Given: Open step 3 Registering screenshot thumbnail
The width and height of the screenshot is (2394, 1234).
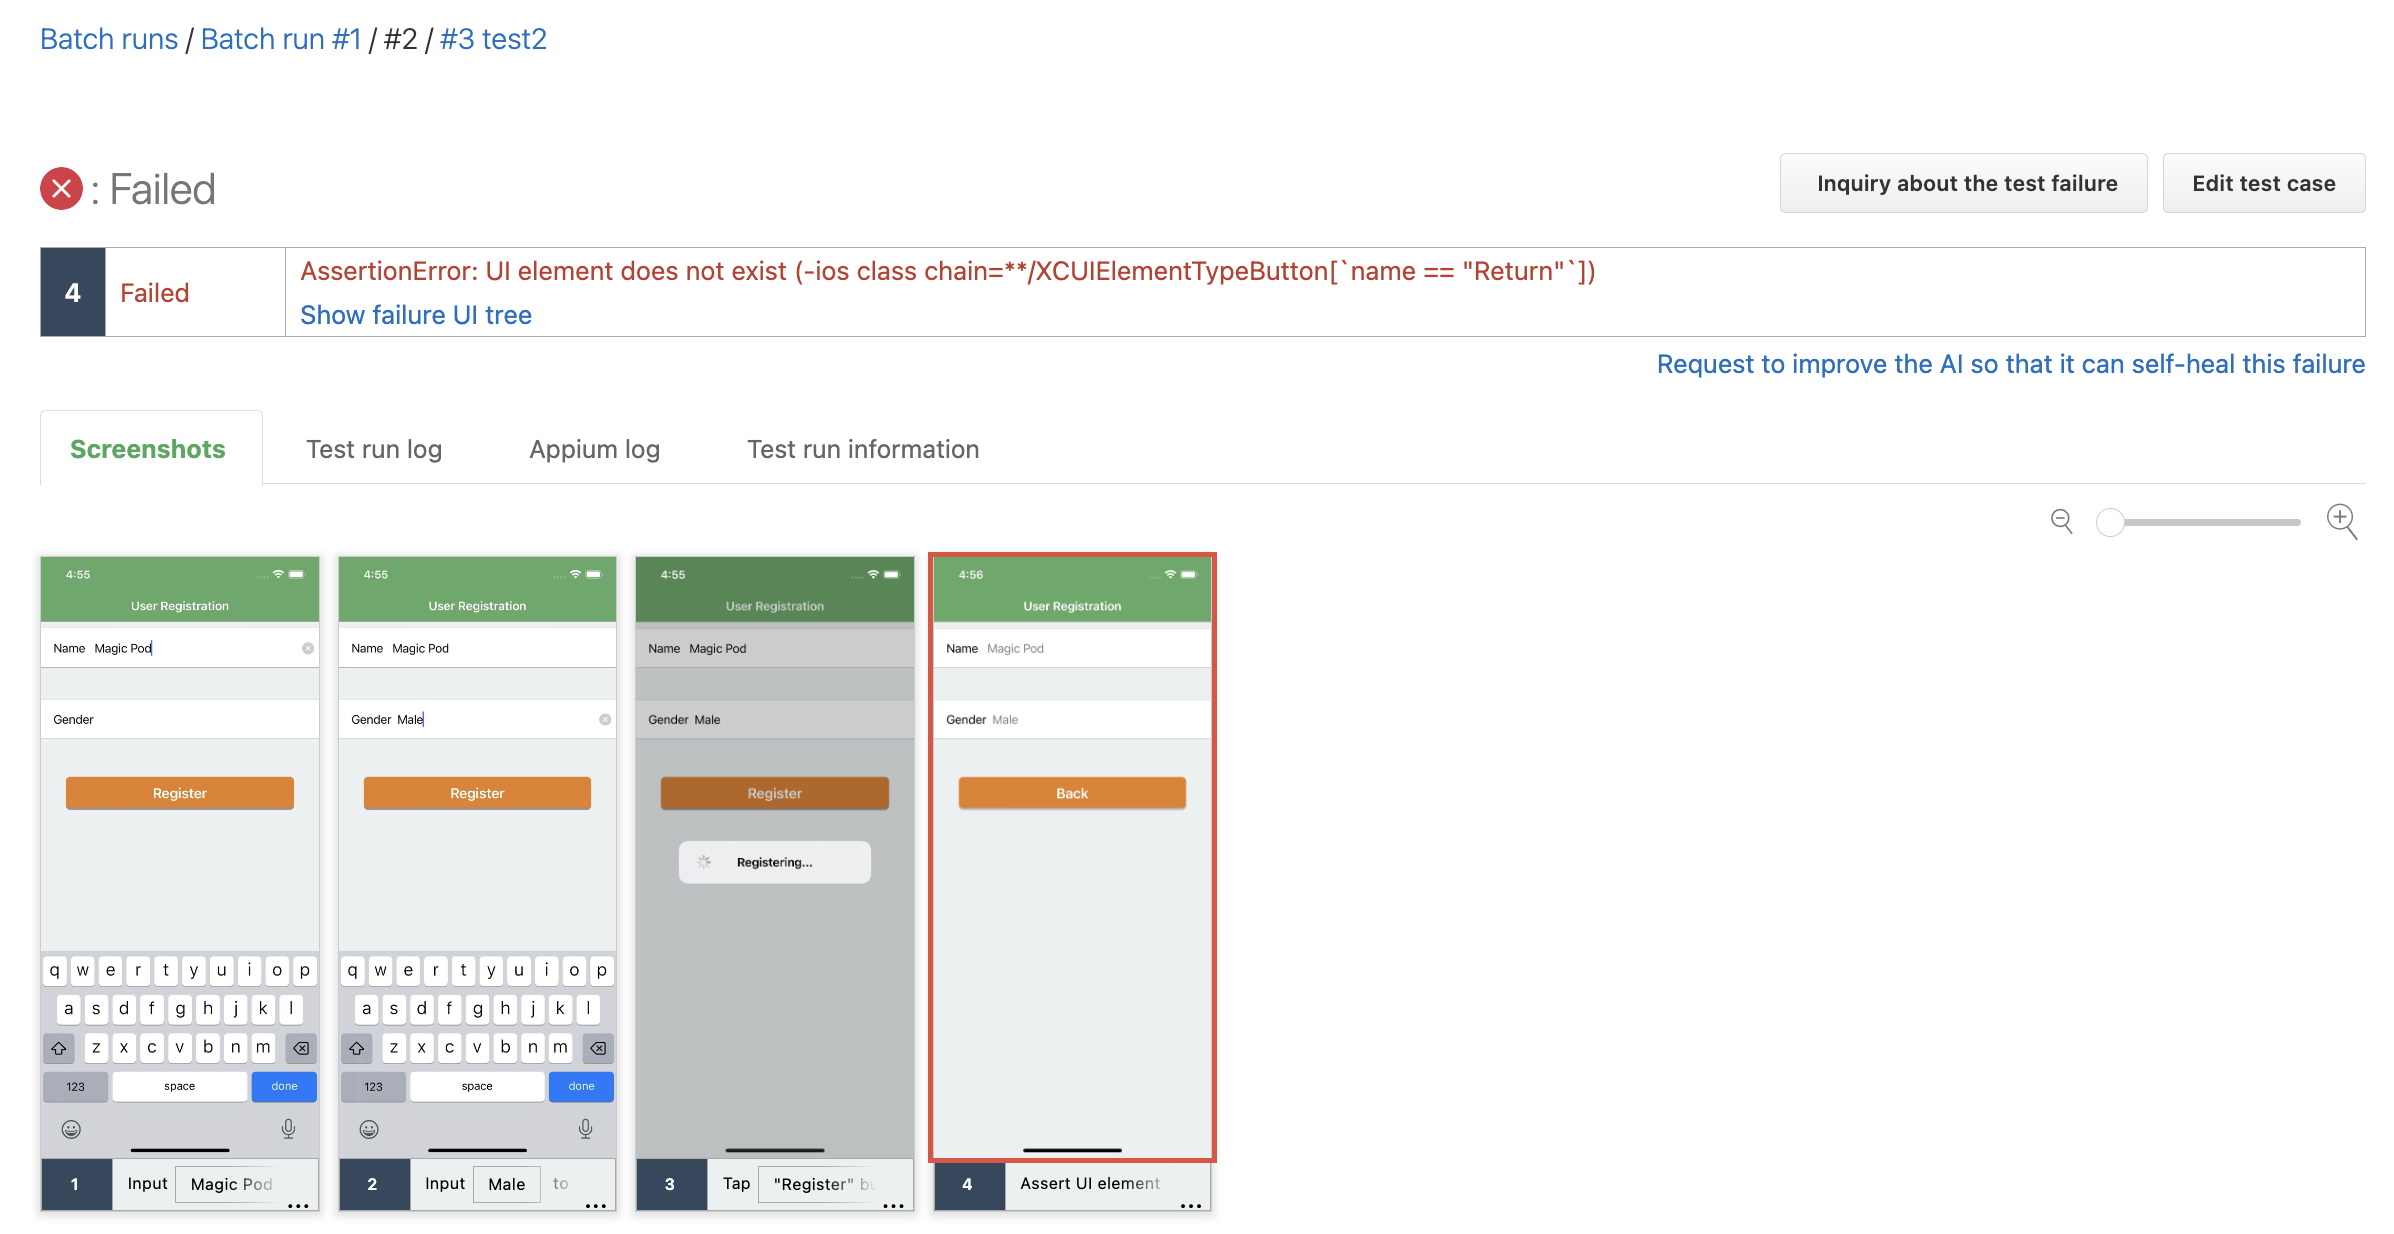Looking at the screenshot, I should pyautogui.click(x=775, y=857).
